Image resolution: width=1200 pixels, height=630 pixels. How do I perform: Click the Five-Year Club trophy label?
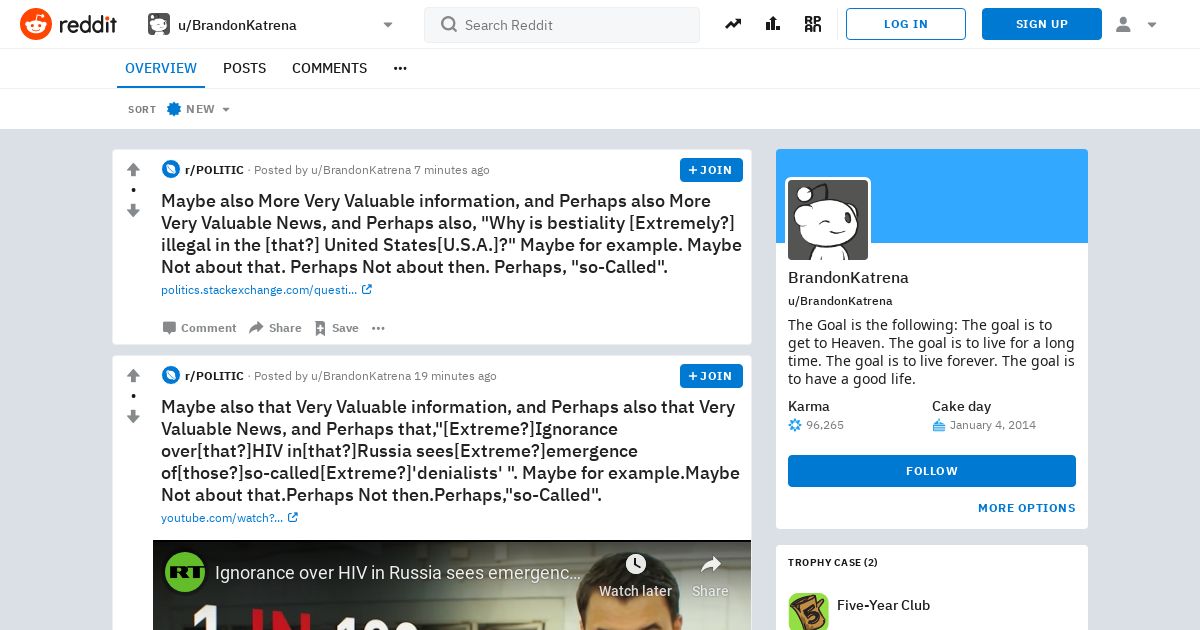pos(883,605)
